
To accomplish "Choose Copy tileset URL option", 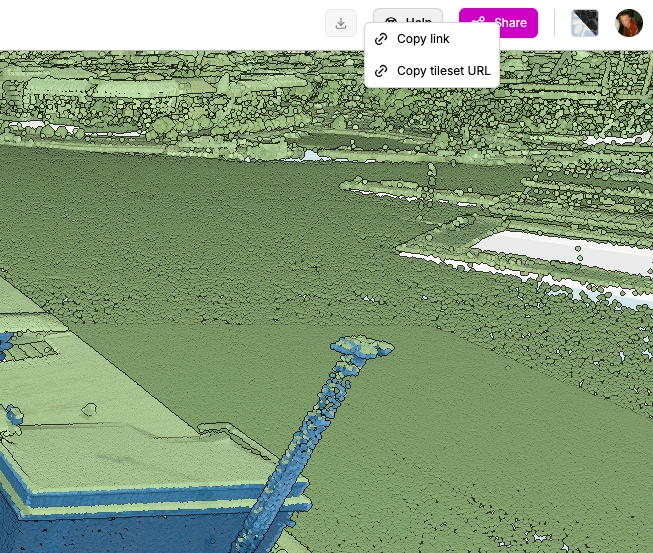I will (443, 71).
